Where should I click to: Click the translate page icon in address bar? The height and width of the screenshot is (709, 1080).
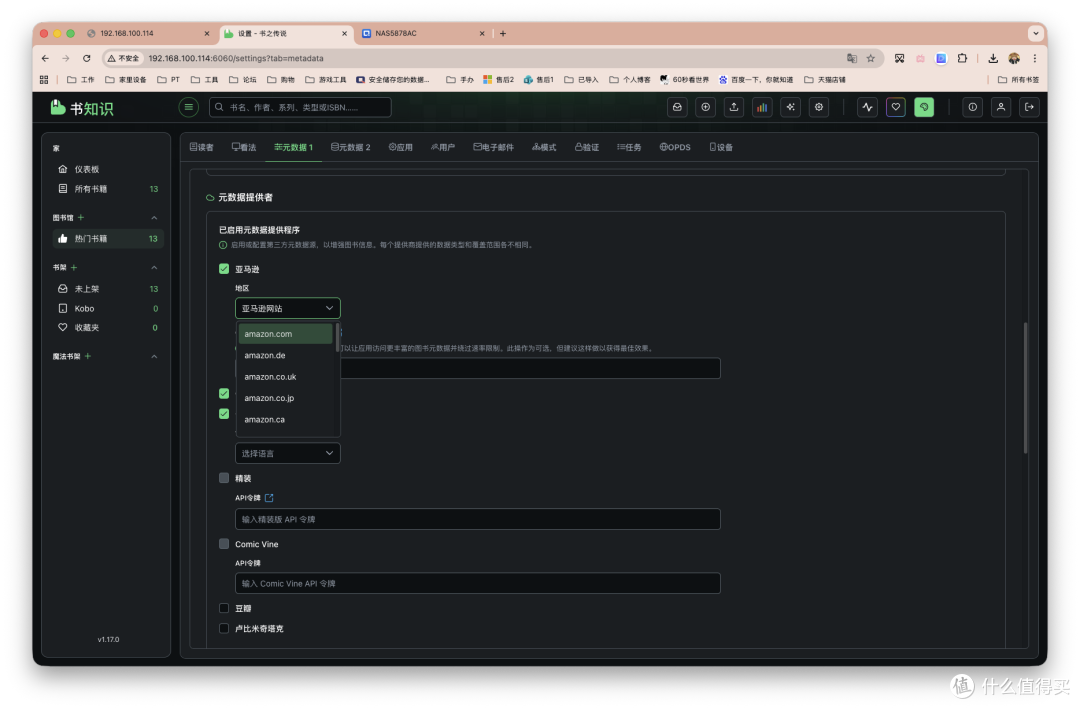pyautogui.click(x=852, y=59)
